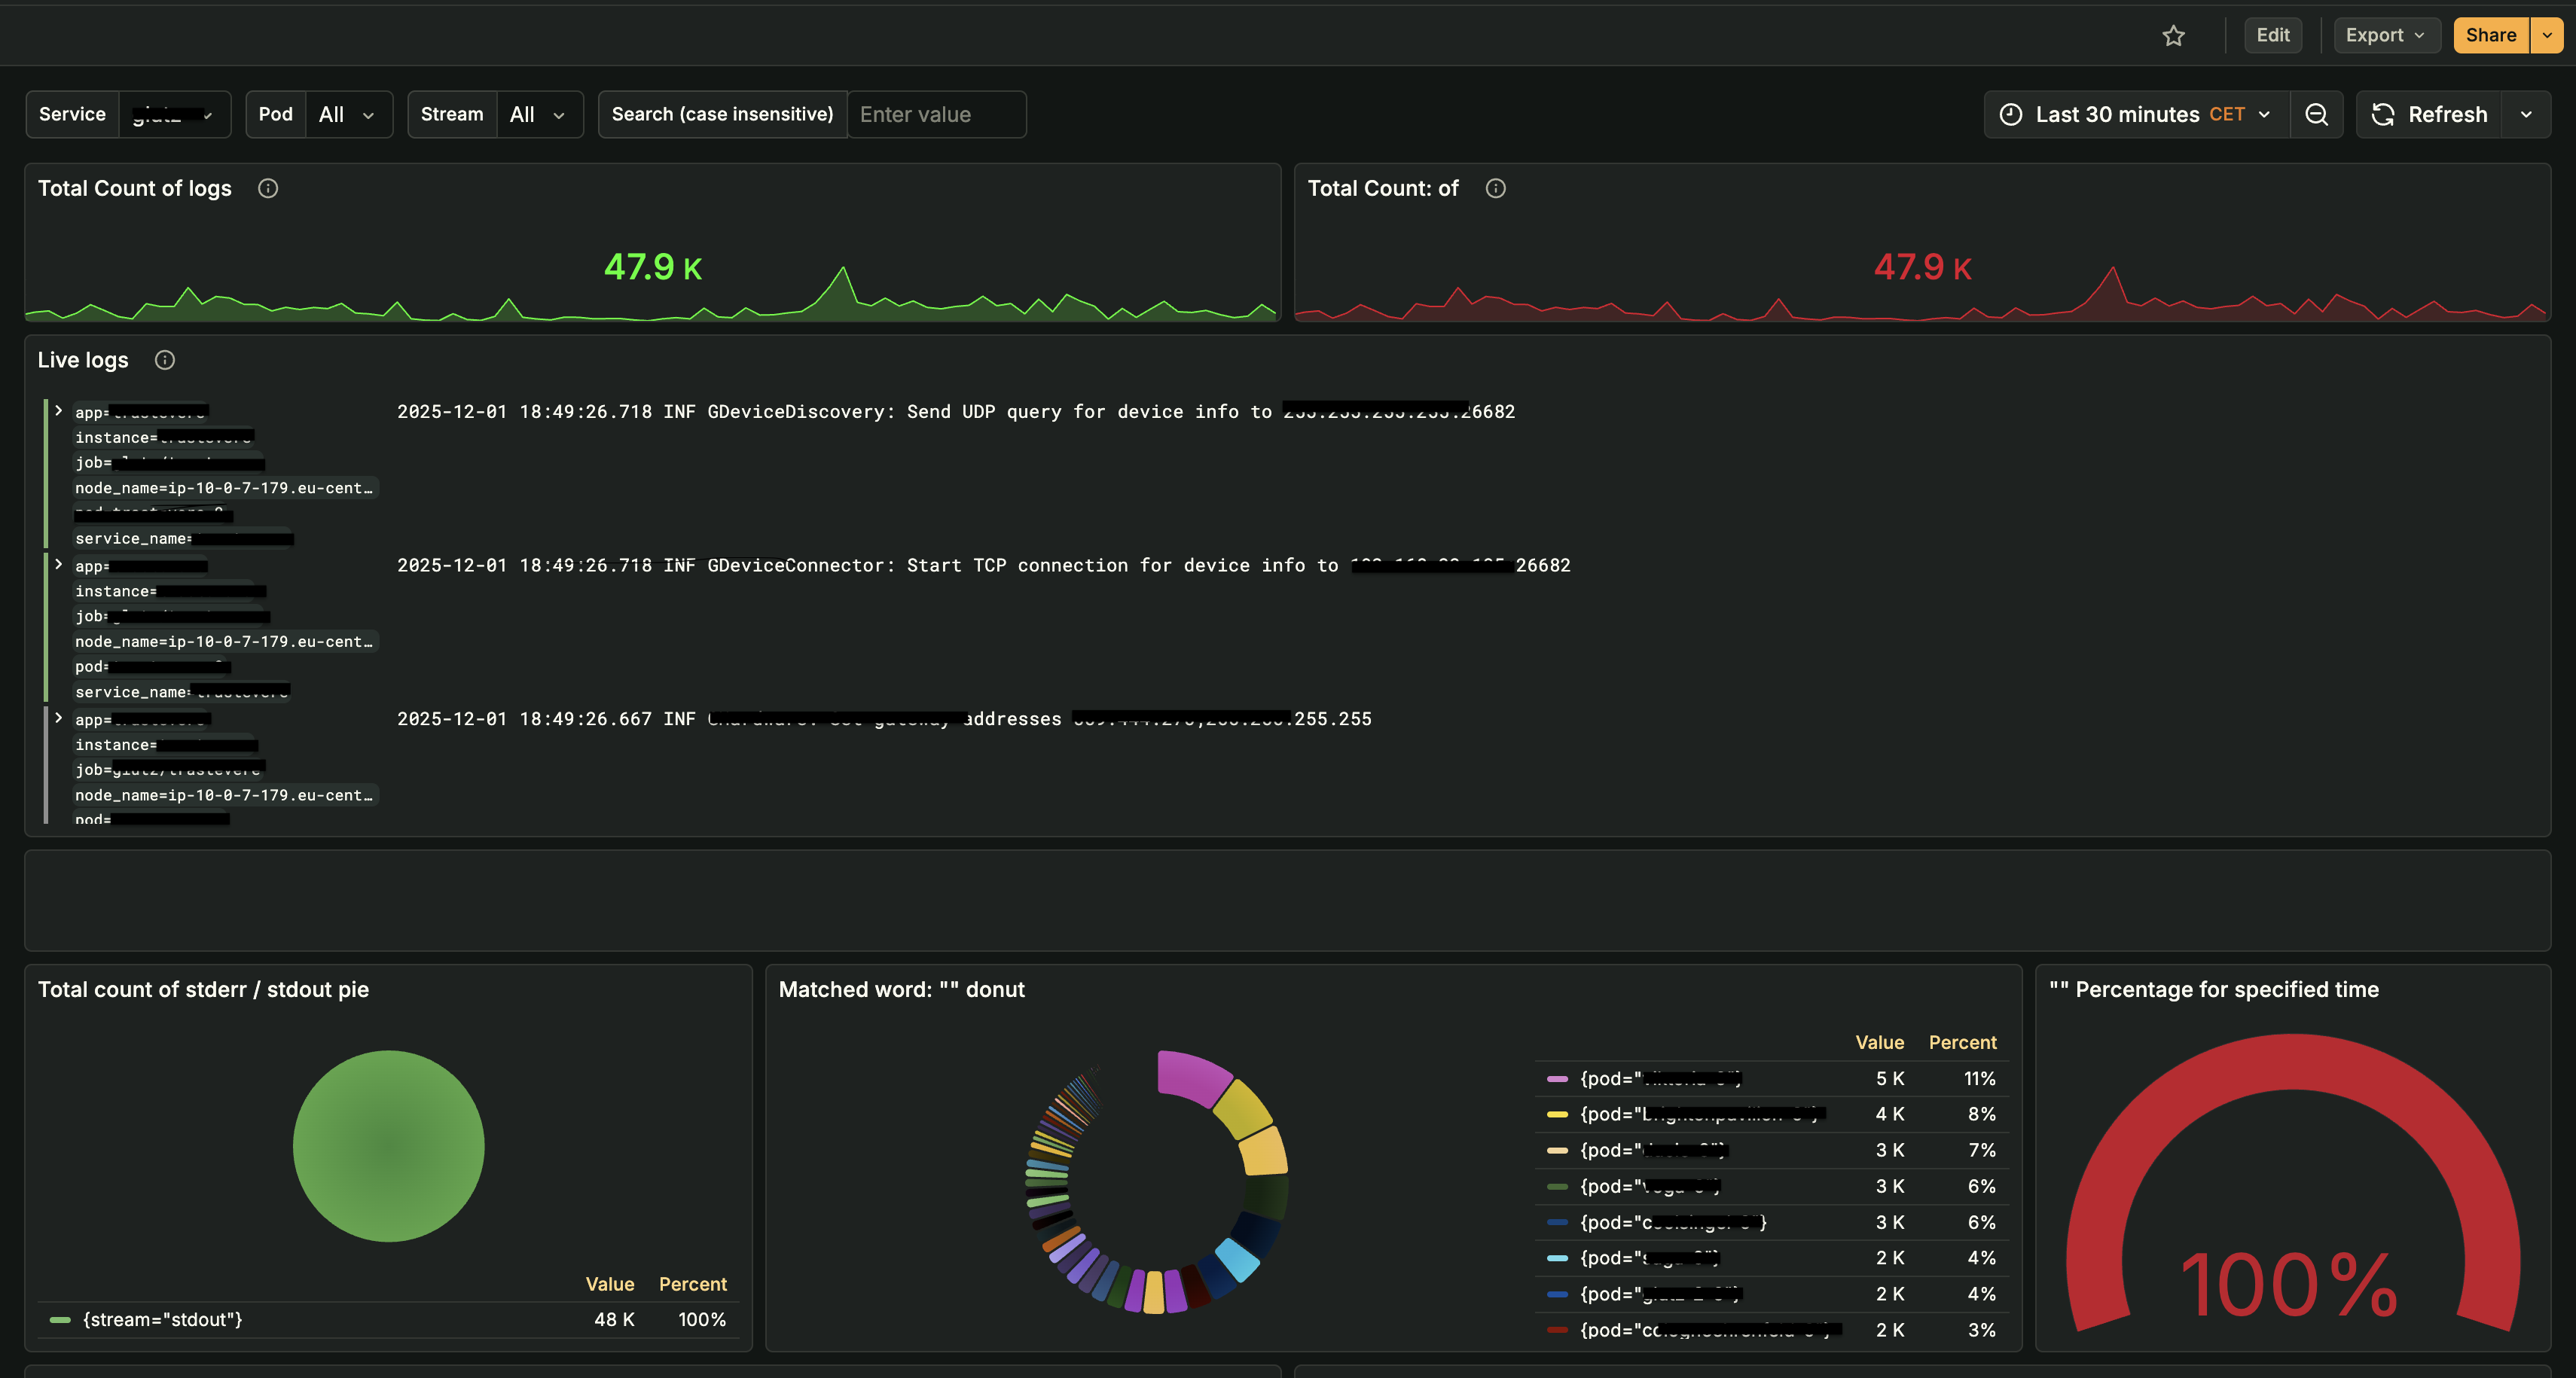Open the info tooltip for Live logs

tap(164, 359)
